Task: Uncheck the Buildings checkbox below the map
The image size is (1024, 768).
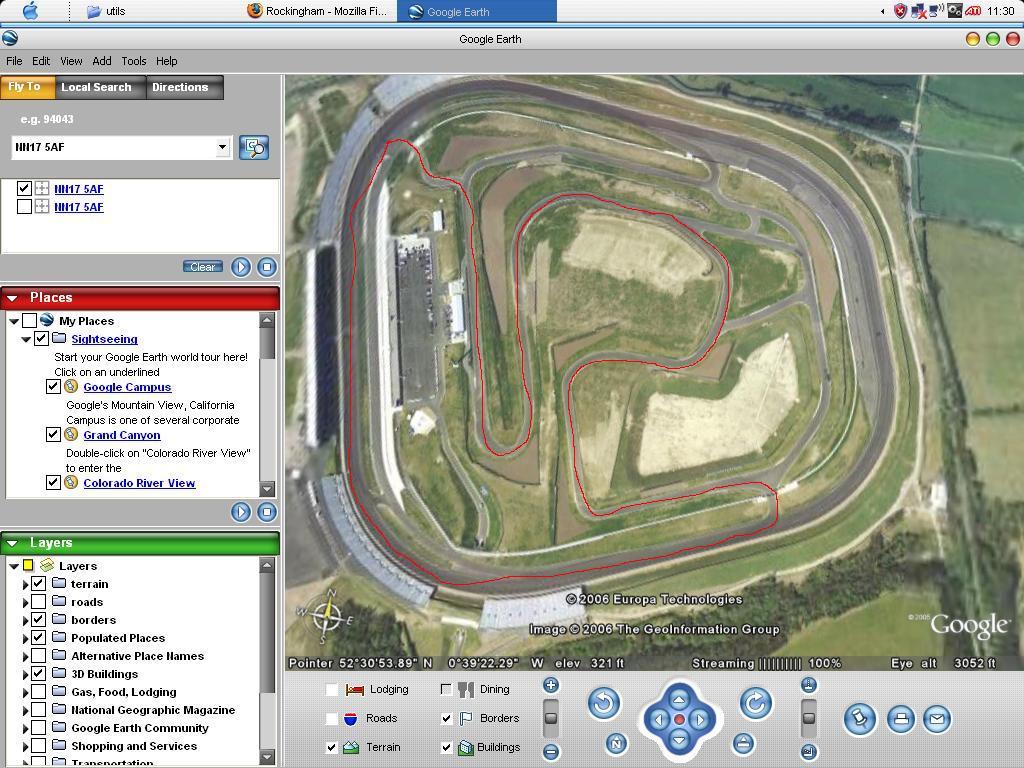Action: [447, 747]
